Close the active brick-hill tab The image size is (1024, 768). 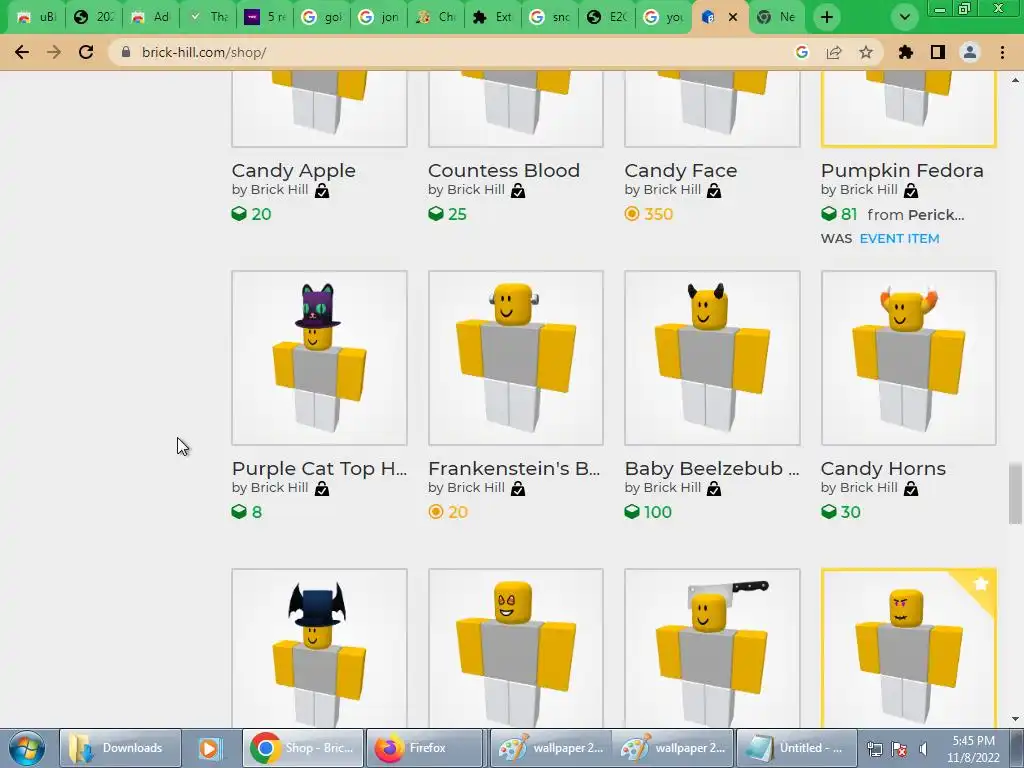point(733,17)
